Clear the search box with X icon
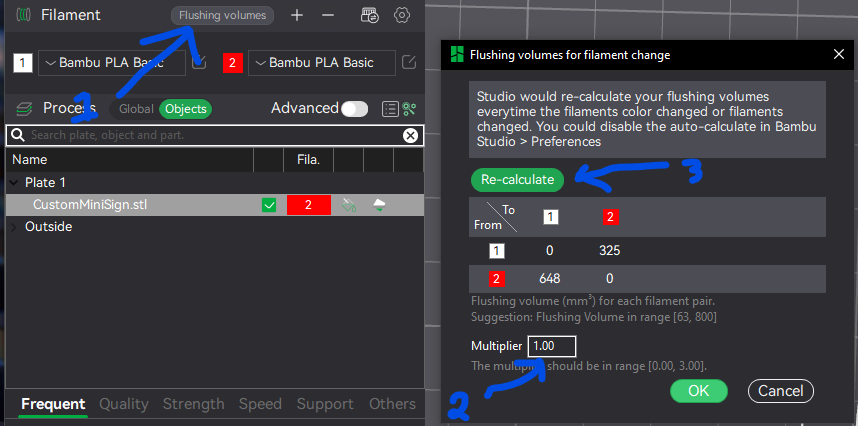 pos(410,135)
